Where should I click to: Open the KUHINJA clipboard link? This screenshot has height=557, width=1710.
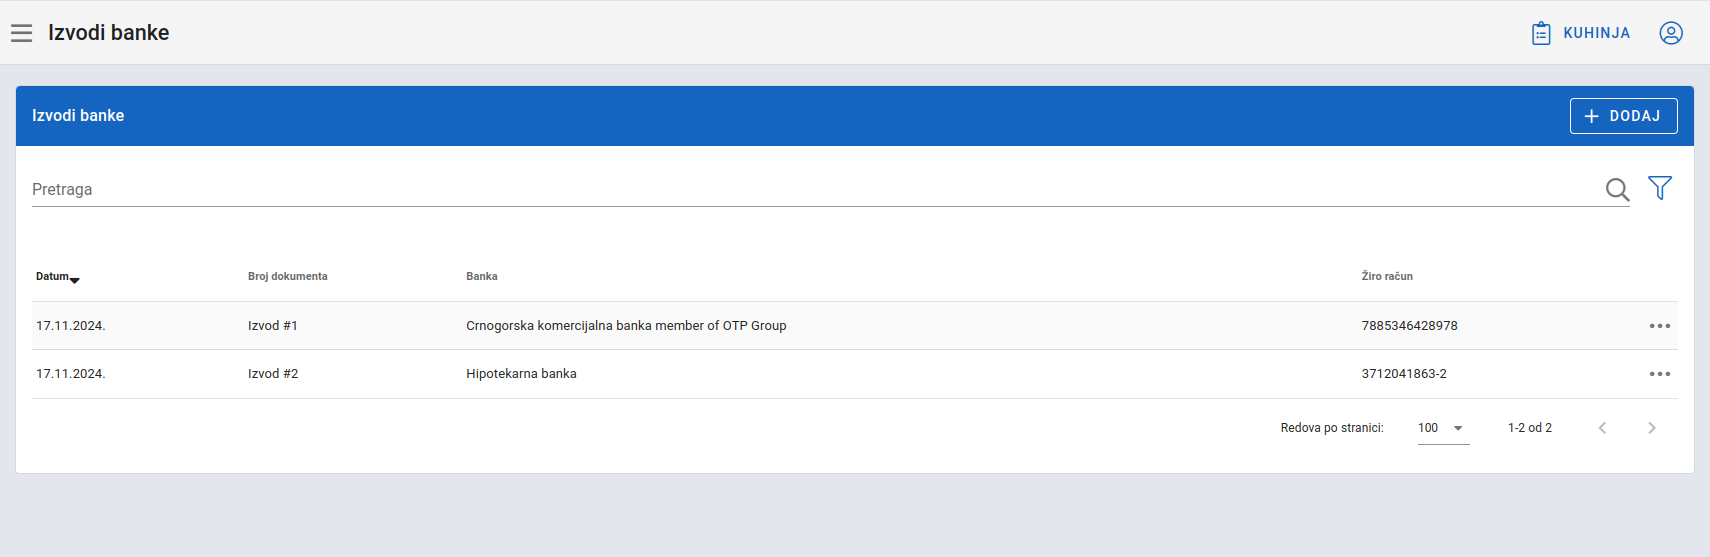1581,33
